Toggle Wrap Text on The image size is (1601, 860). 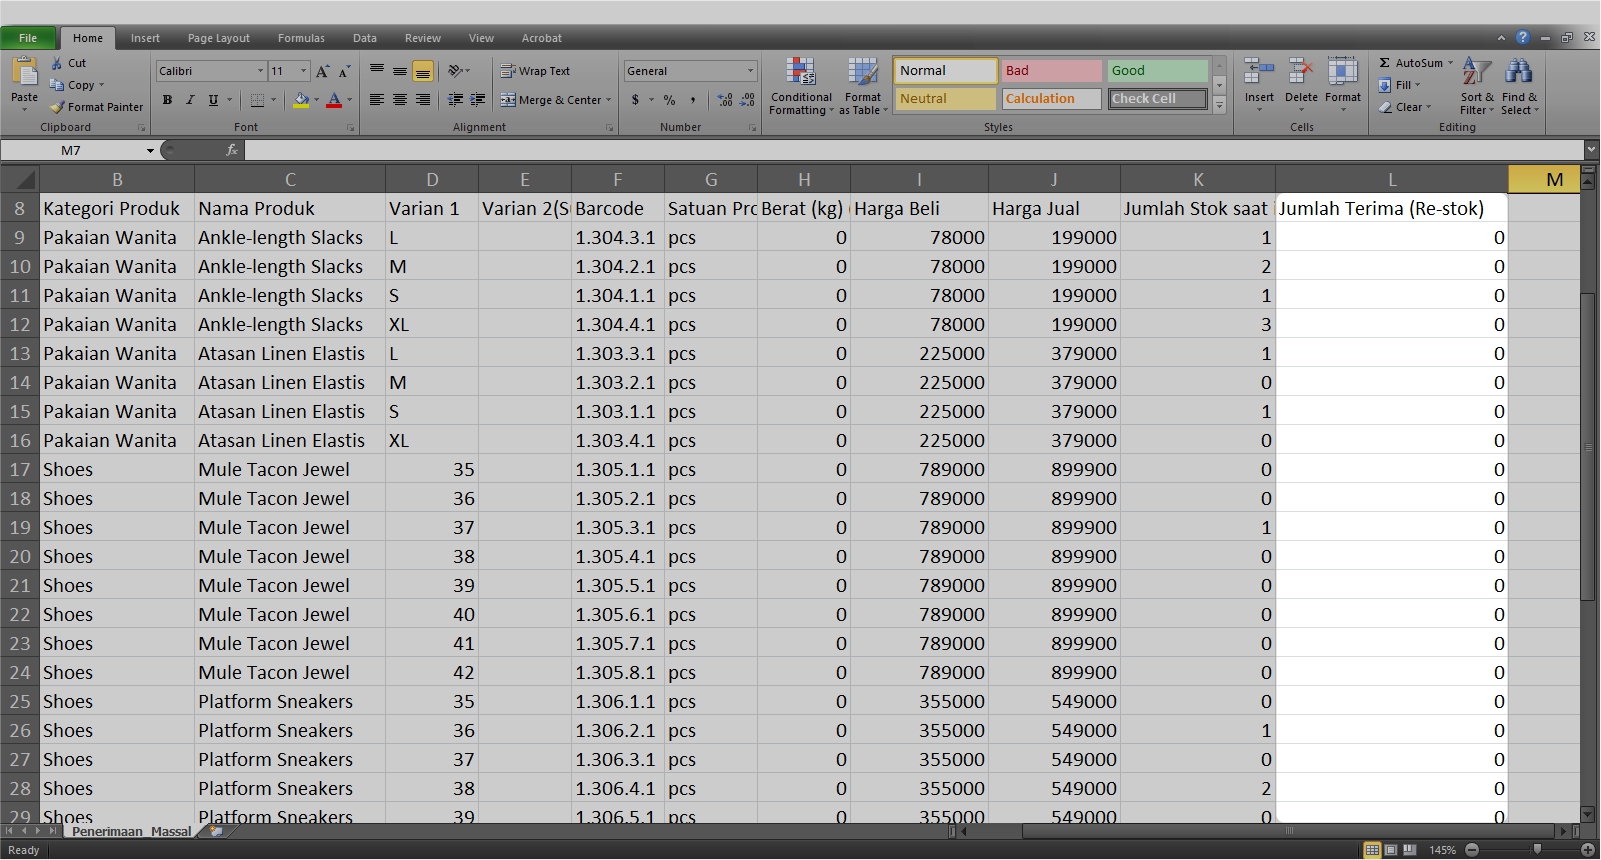coord(535,71)
